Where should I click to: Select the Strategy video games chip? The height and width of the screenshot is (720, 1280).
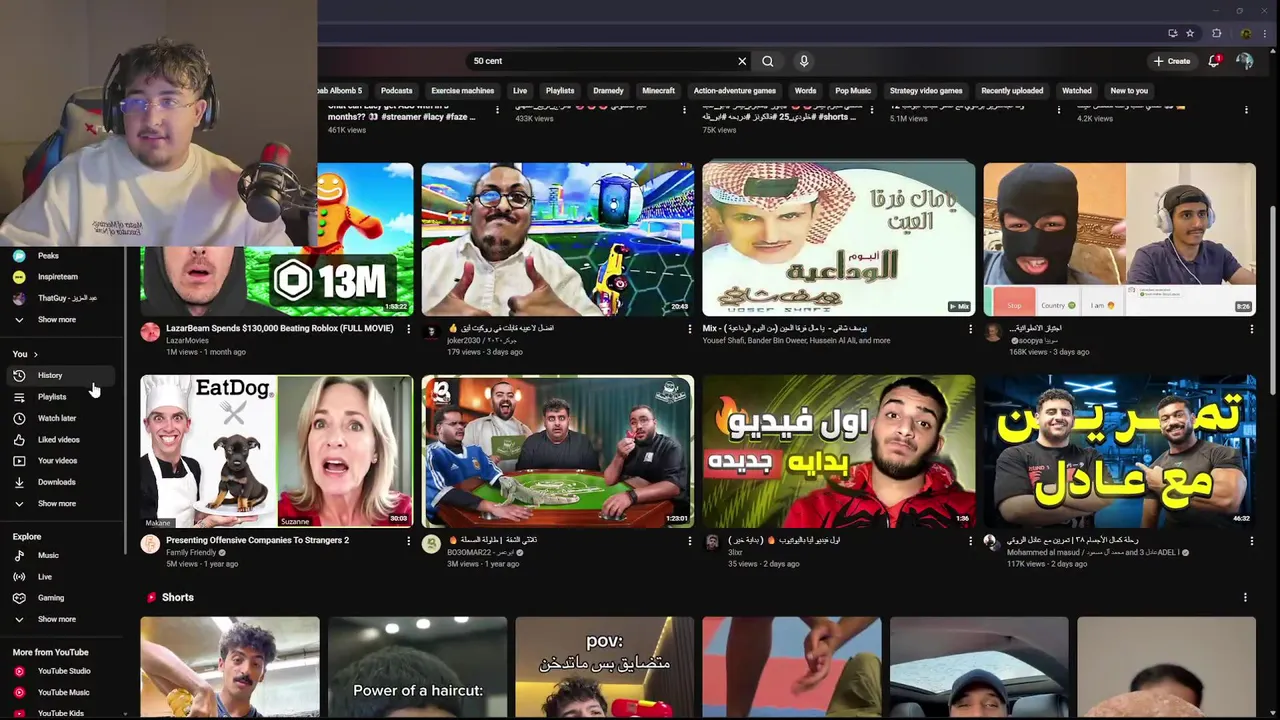[x=926, y=91]
